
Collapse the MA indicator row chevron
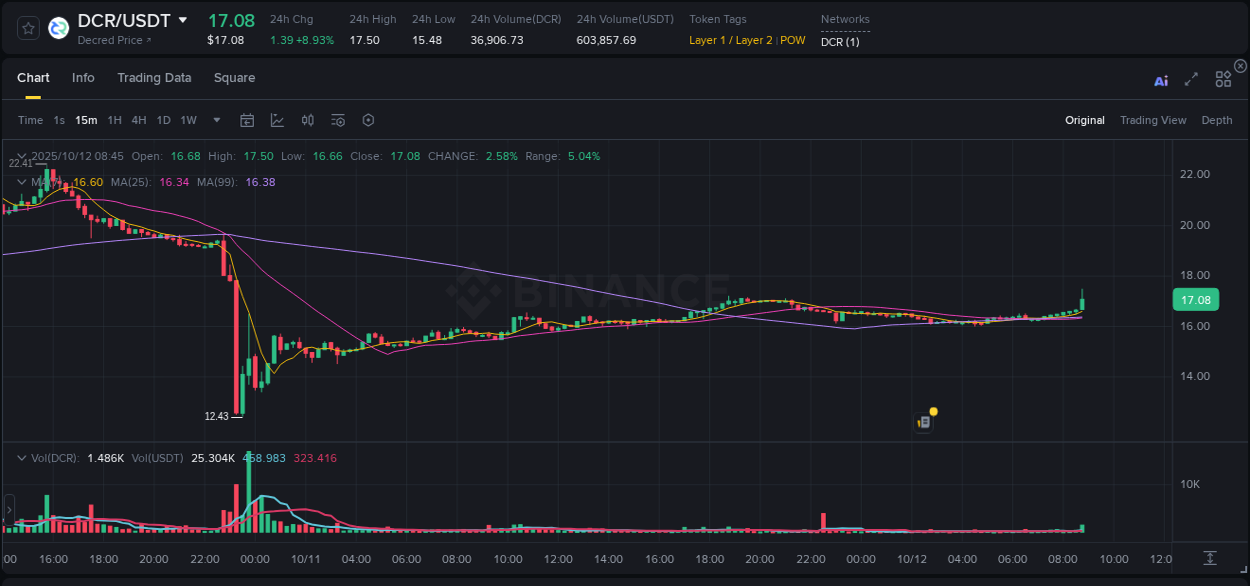click(x=21, y=182)
